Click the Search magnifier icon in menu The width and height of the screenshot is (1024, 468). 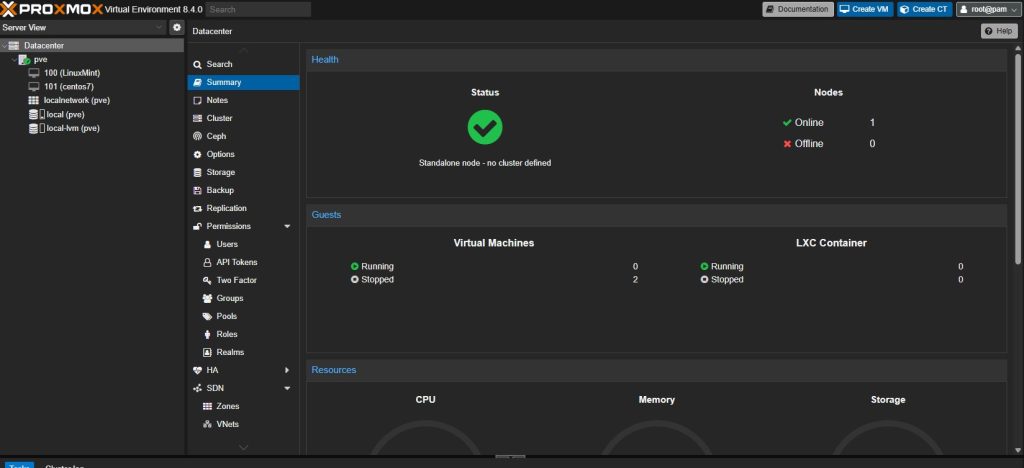pyautogui.click(x=197, y=65)
